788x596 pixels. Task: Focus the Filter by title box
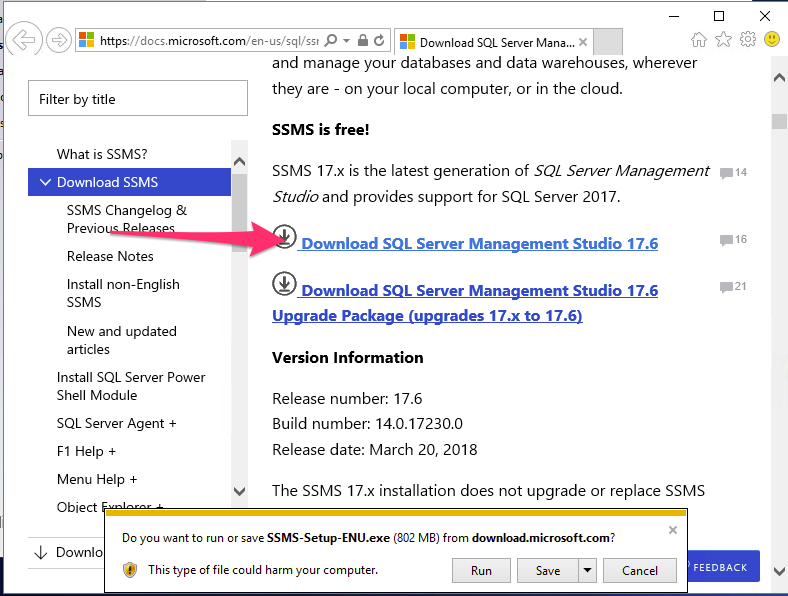pos(138,98)
